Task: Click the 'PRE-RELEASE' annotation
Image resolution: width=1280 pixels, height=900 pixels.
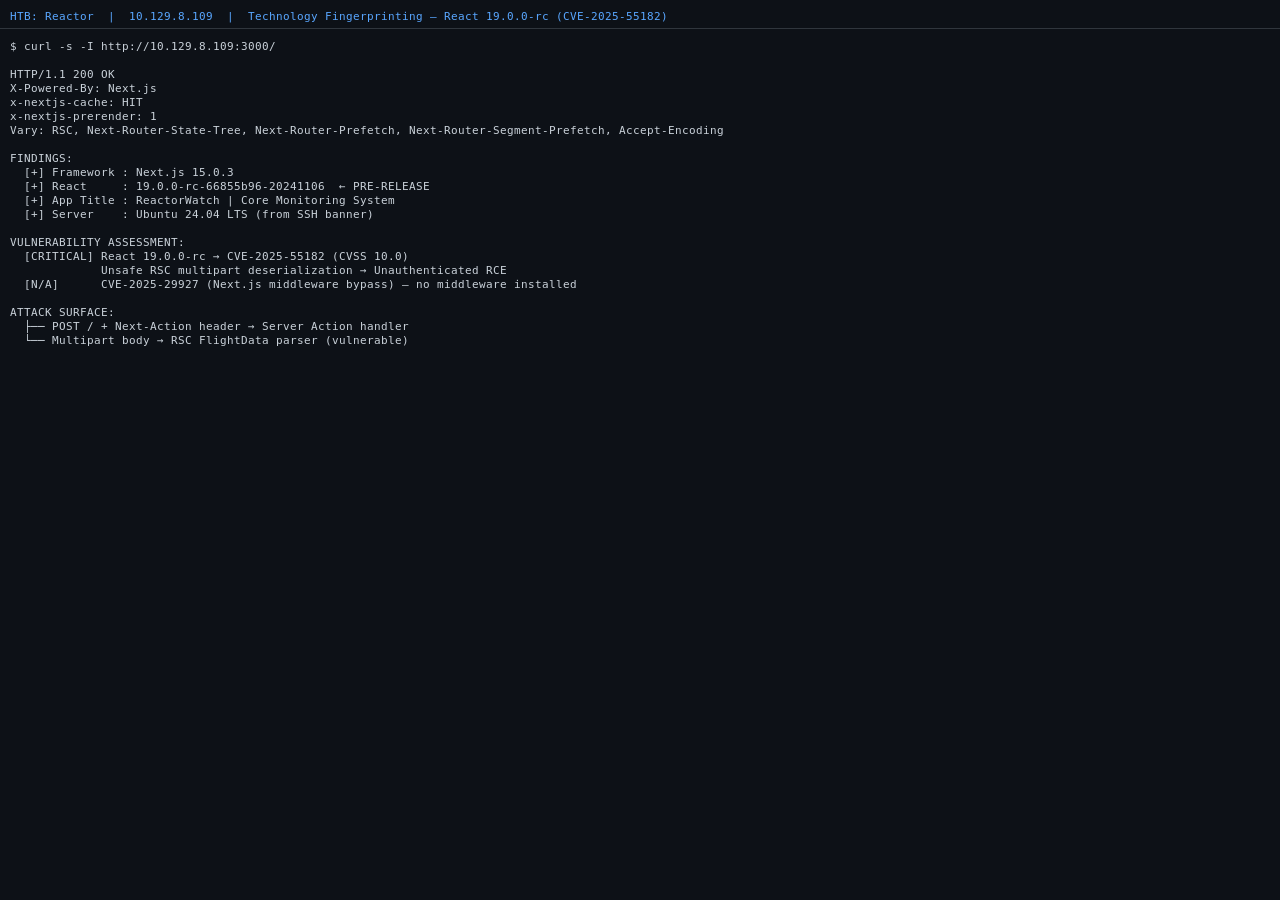Action: (391, 186)
